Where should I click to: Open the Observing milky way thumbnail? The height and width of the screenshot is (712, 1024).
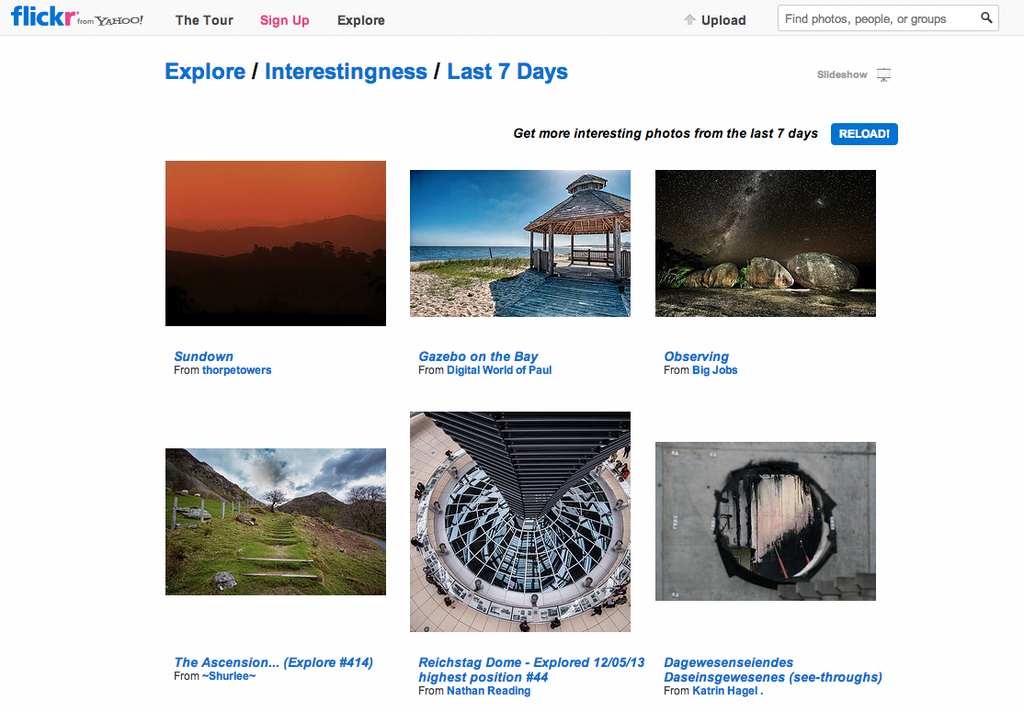pos(765,244)
